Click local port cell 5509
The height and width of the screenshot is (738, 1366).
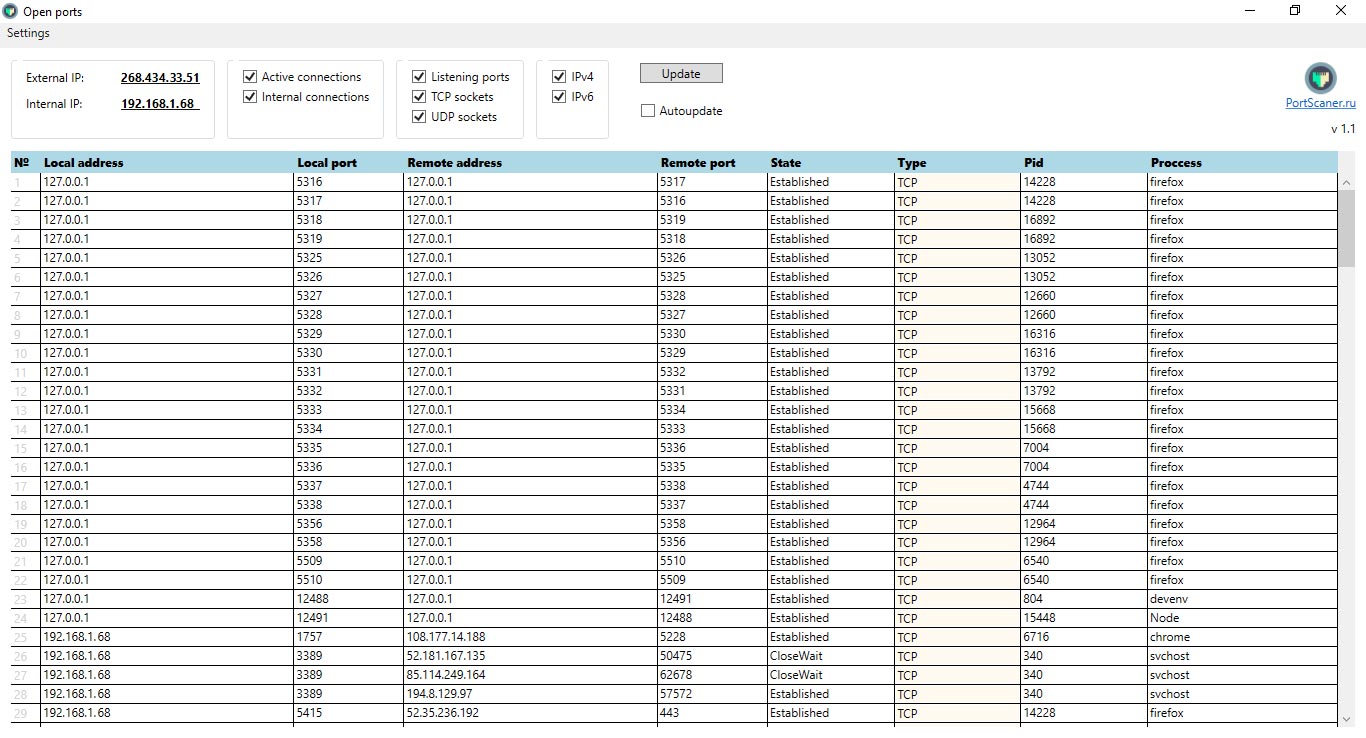(x=348, y=561)
